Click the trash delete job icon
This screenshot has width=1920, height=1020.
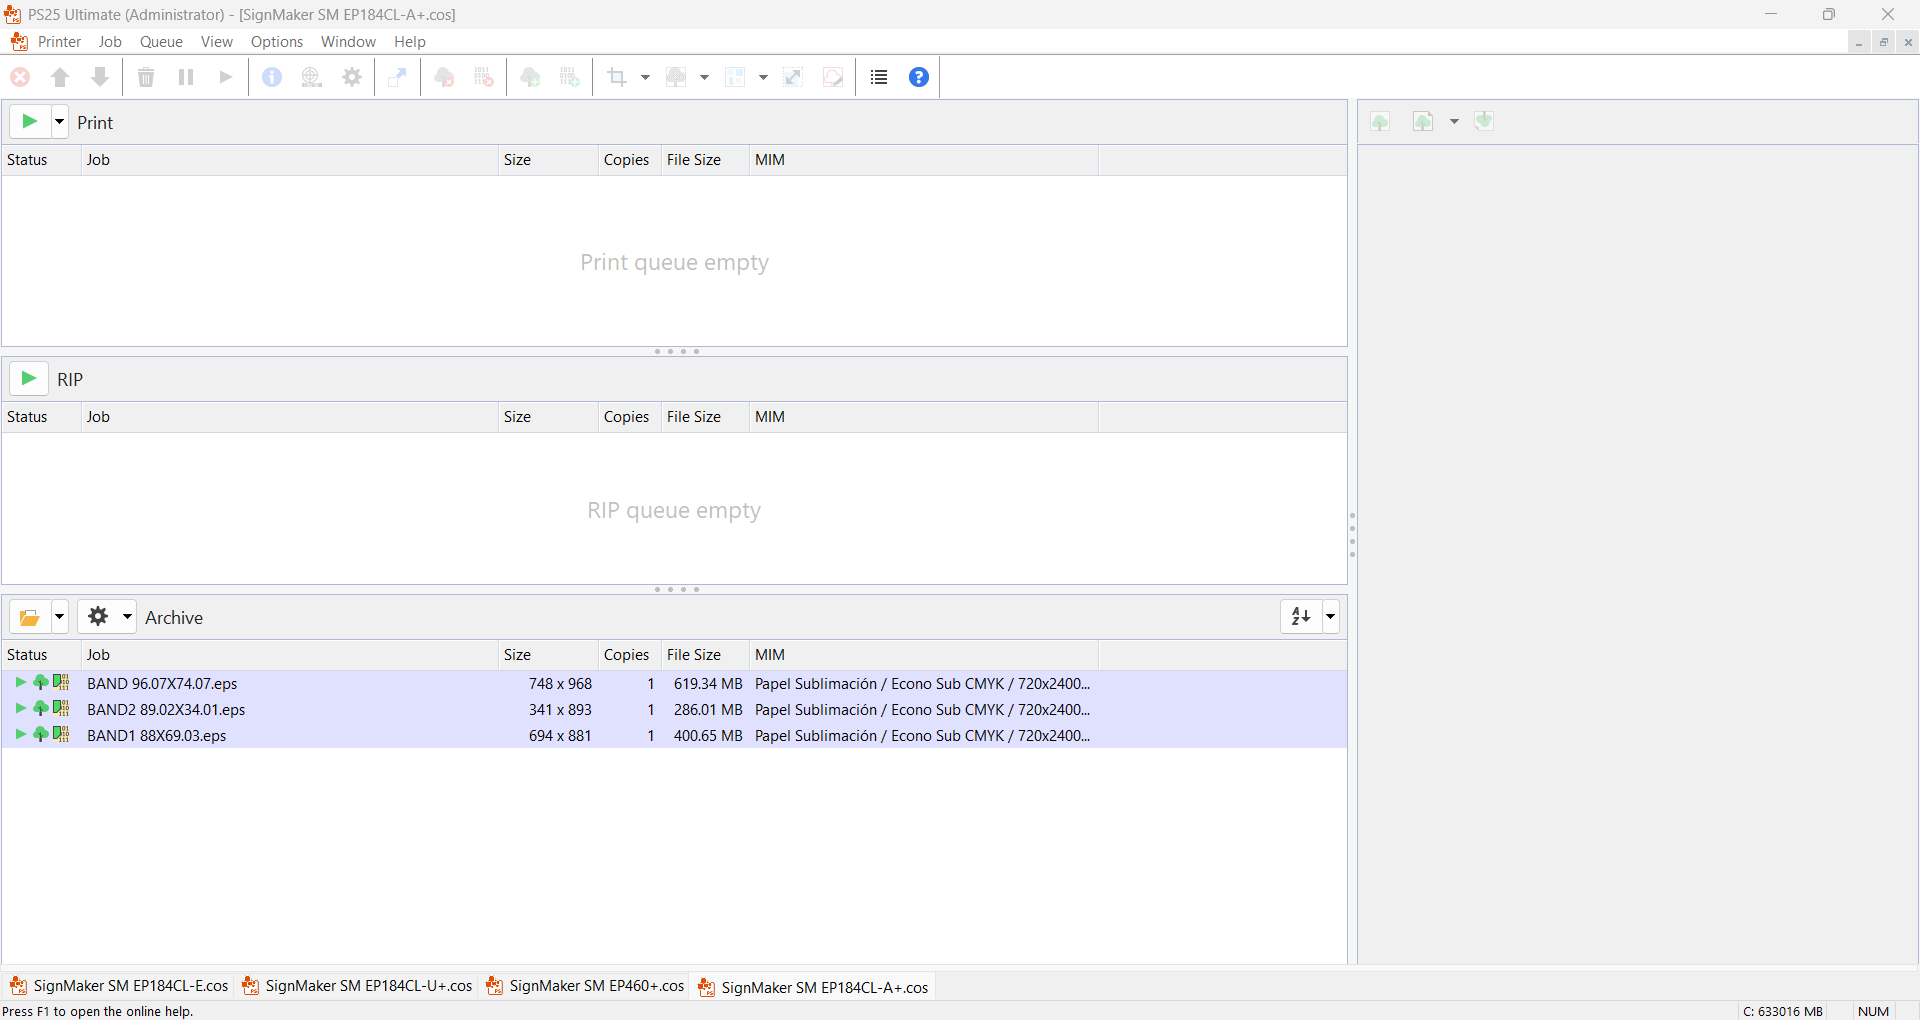(x=146, y=77)
